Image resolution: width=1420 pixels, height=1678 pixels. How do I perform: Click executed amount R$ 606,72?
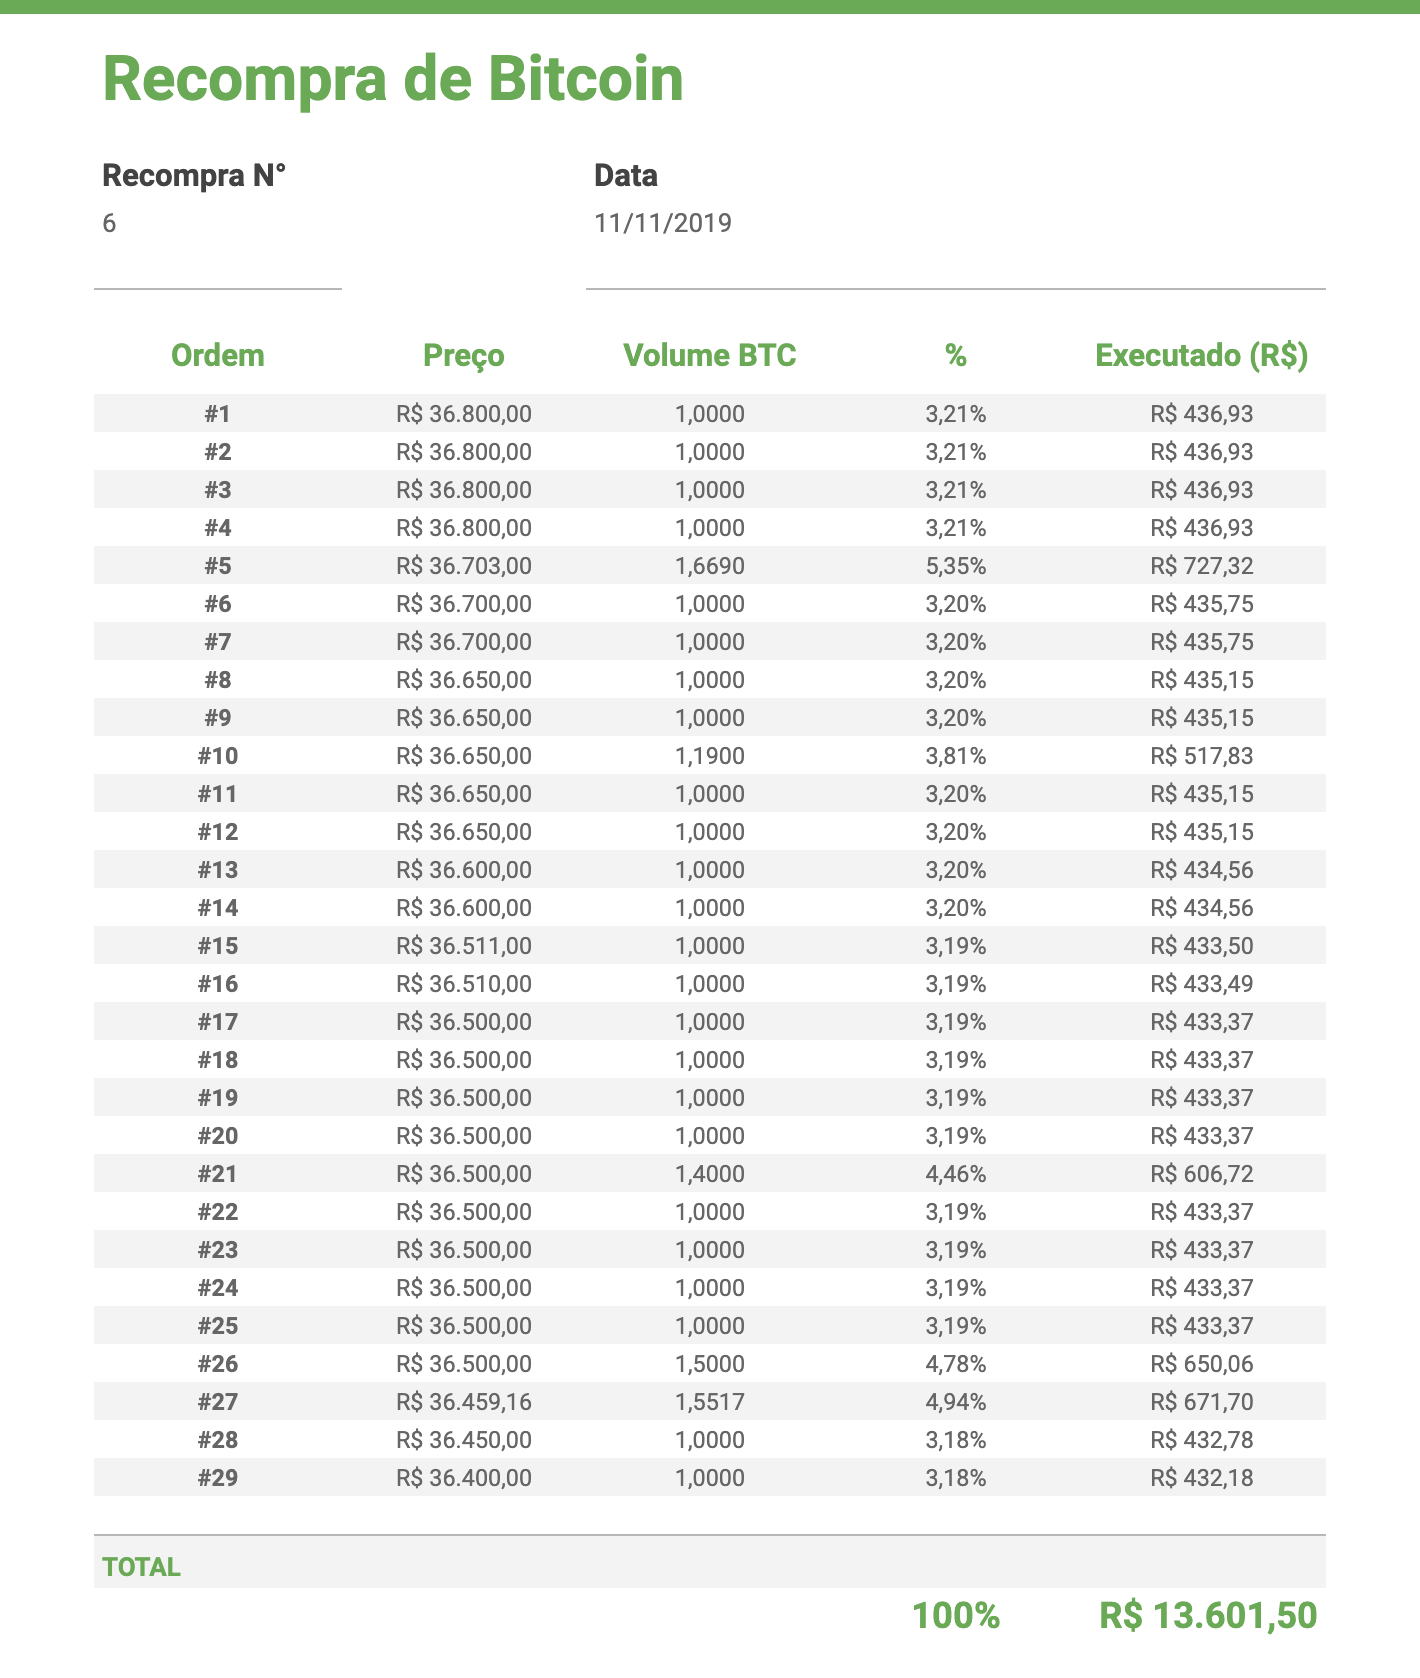click(x=1202, y=1174)
